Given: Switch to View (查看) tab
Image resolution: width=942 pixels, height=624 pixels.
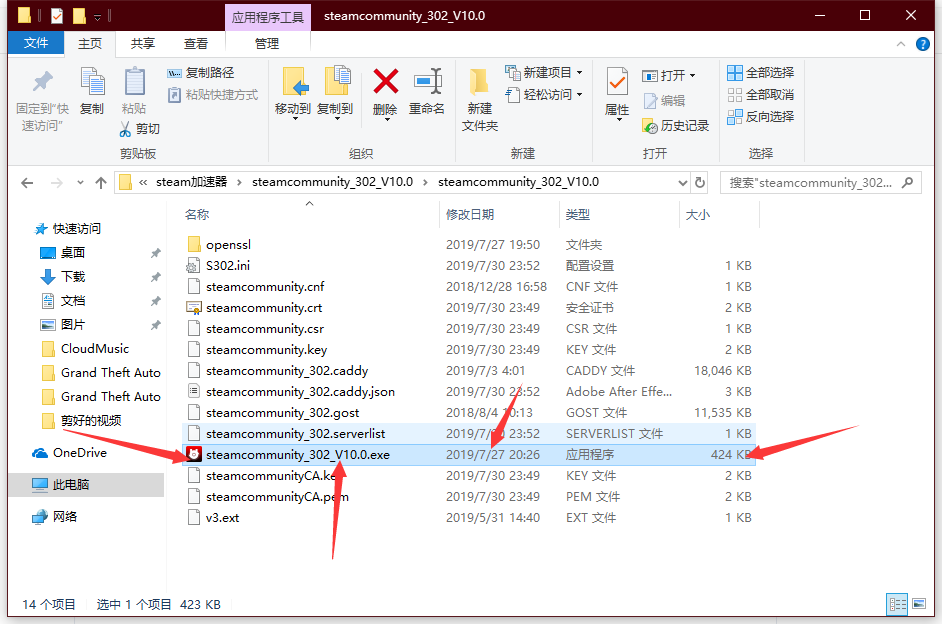Looking at the screenshot, I should click(196, 43).
